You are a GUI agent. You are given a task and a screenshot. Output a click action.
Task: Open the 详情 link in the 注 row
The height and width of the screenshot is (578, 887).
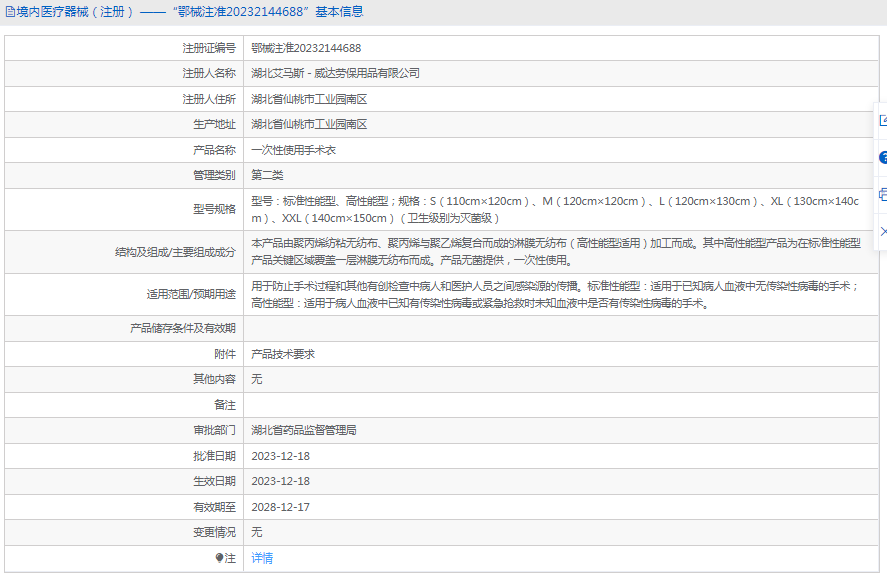pos(262,558)
